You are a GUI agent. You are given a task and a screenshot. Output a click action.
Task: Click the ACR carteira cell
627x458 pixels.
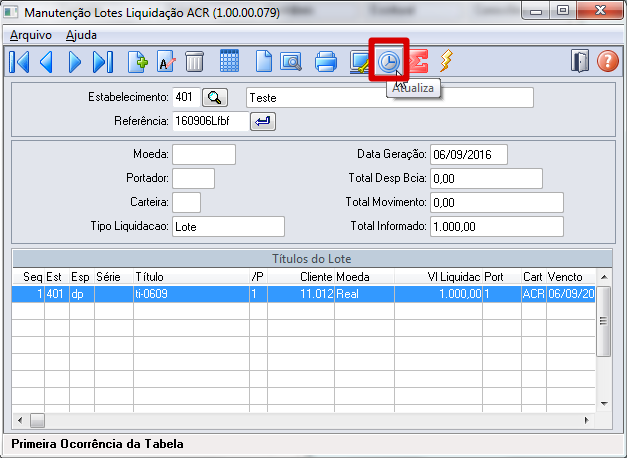[534, 294]
